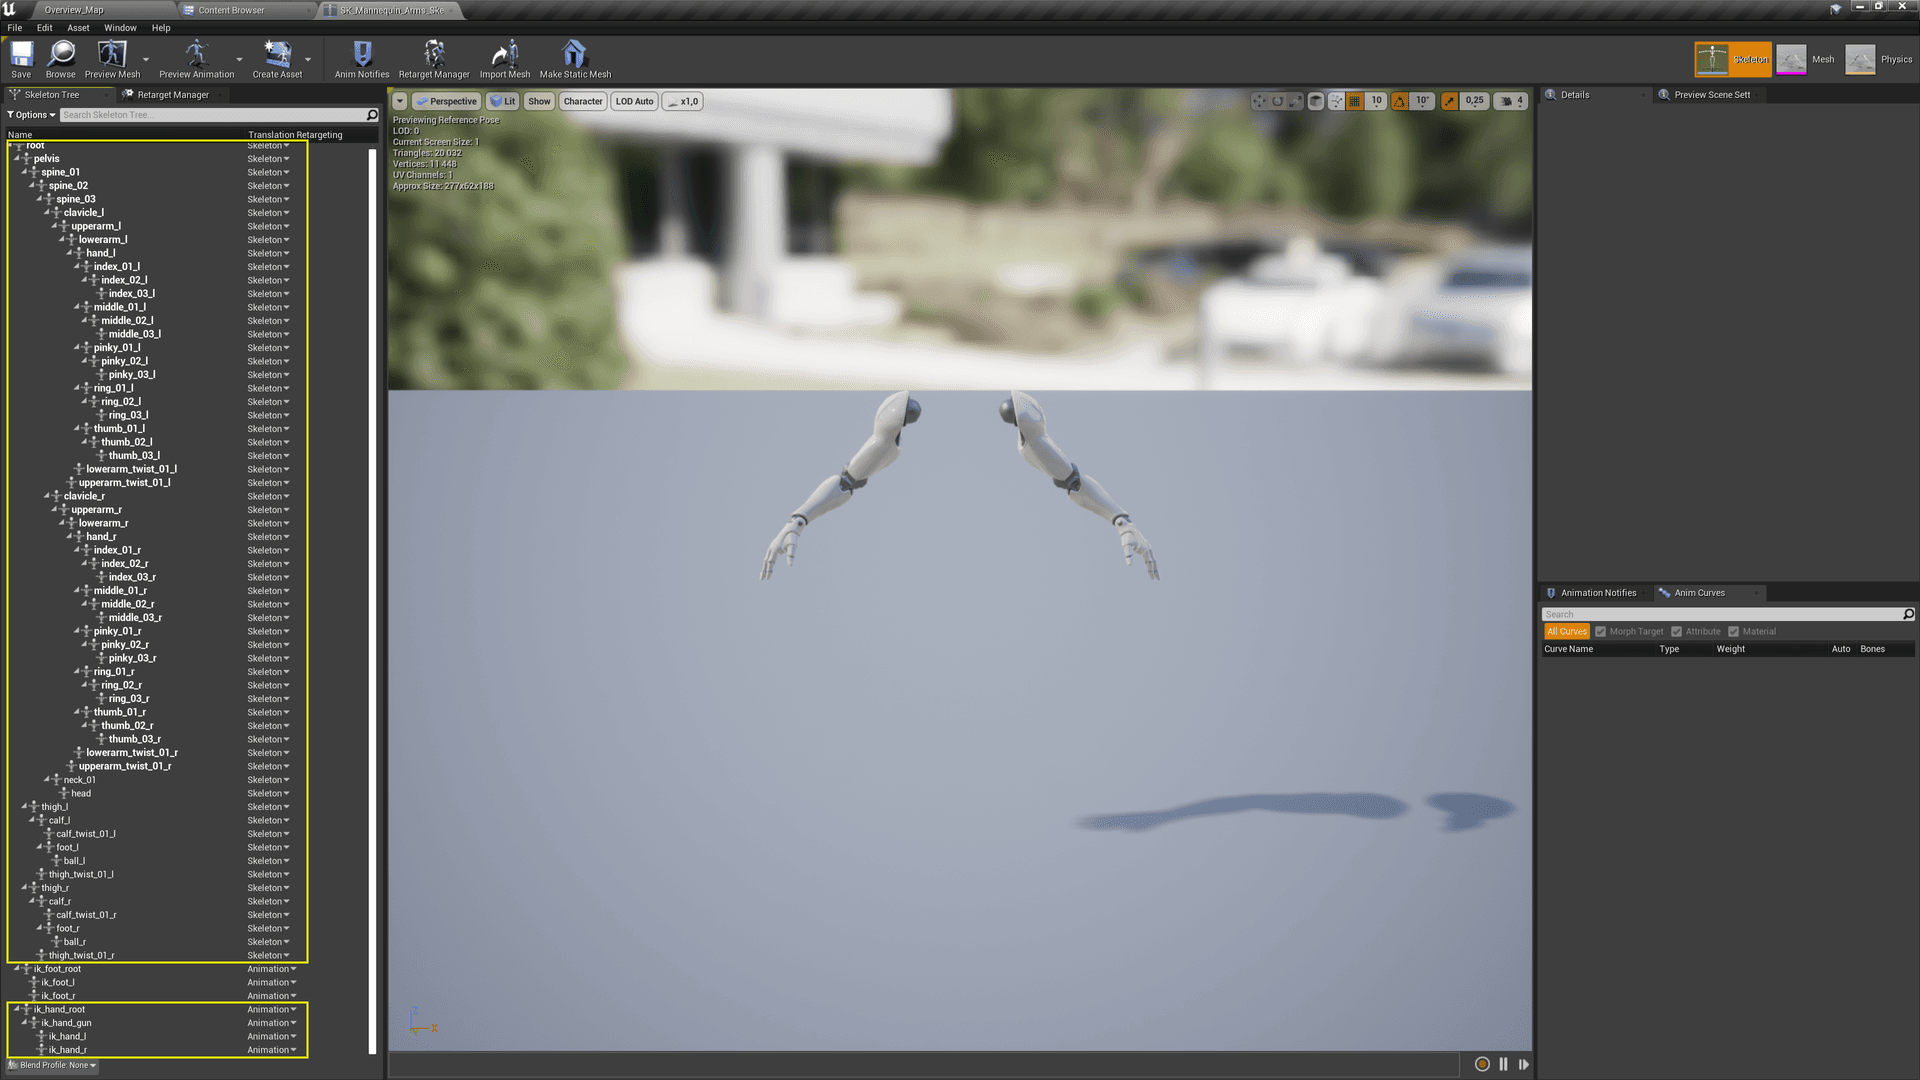This screenshot has width=1920, height=1080.
Task: Toggle the Attribute checkbox in curves panel
Action: [1677, 630]
